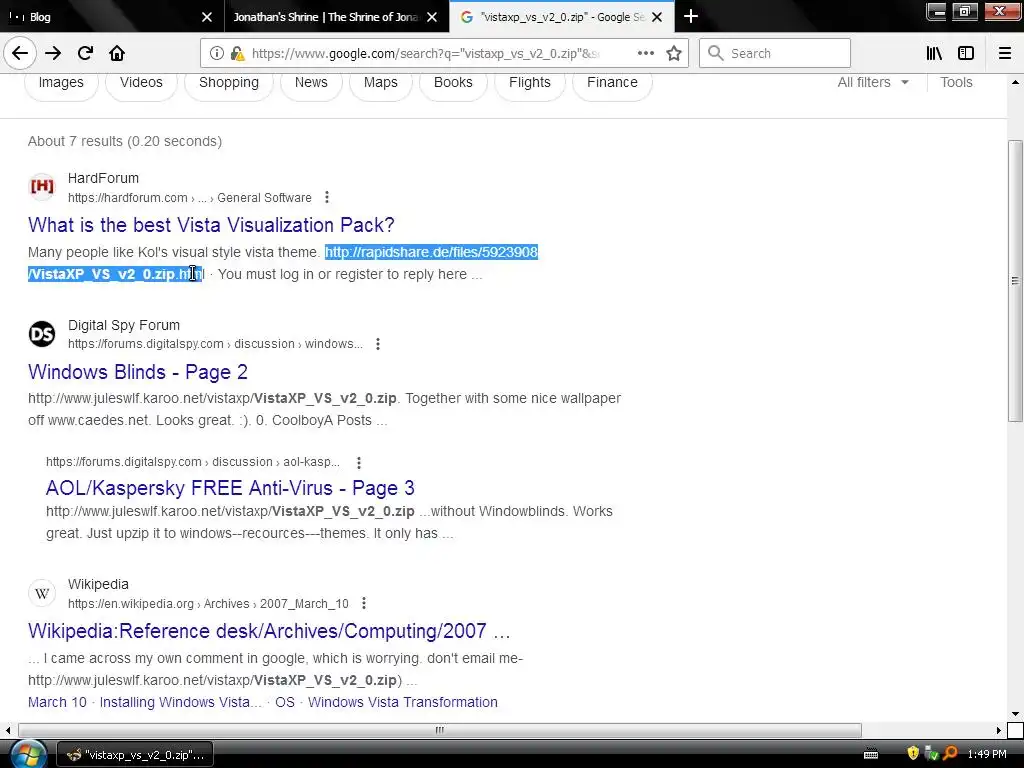This screenshot has height=768, width=1024.
Task: Follow the 'OS' sublink under Wikipedia result
Action: pyautogui.click(x=285, y=702)
